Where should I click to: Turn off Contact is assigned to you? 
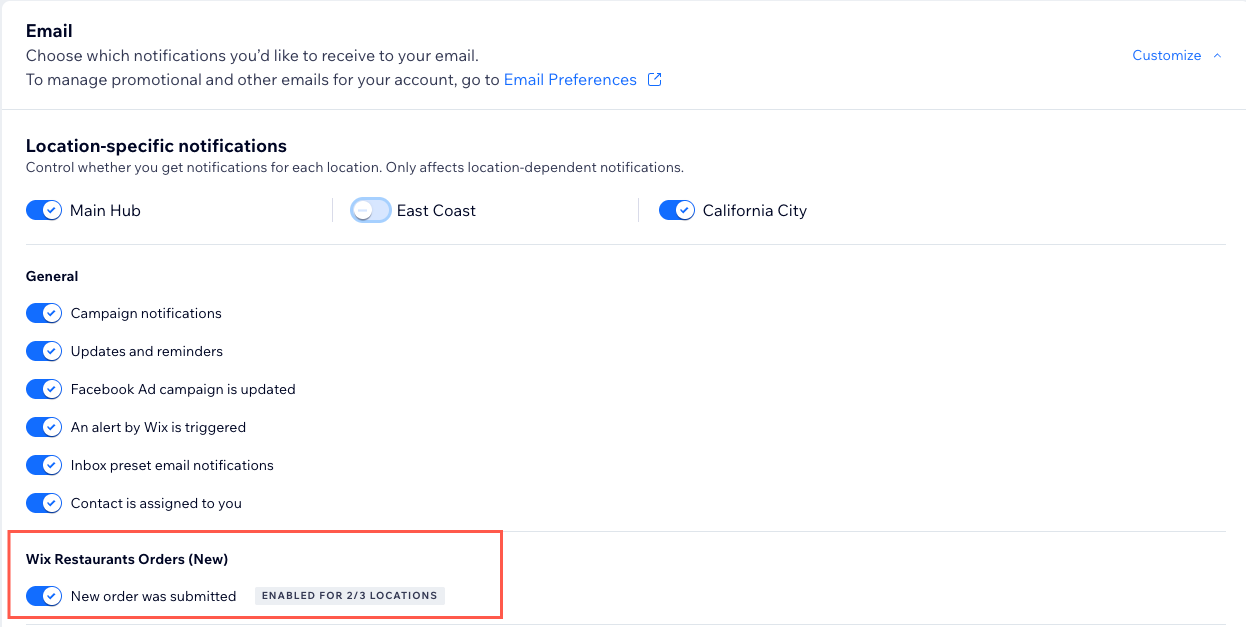coord(44,504)
